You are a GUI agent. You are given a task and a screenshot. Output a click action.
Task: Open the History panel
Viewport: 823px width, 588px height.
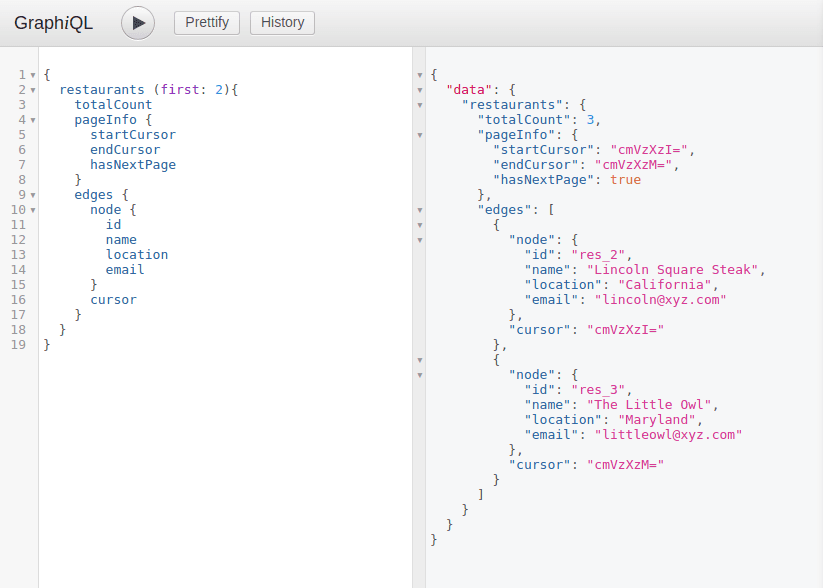pos(281,22)
